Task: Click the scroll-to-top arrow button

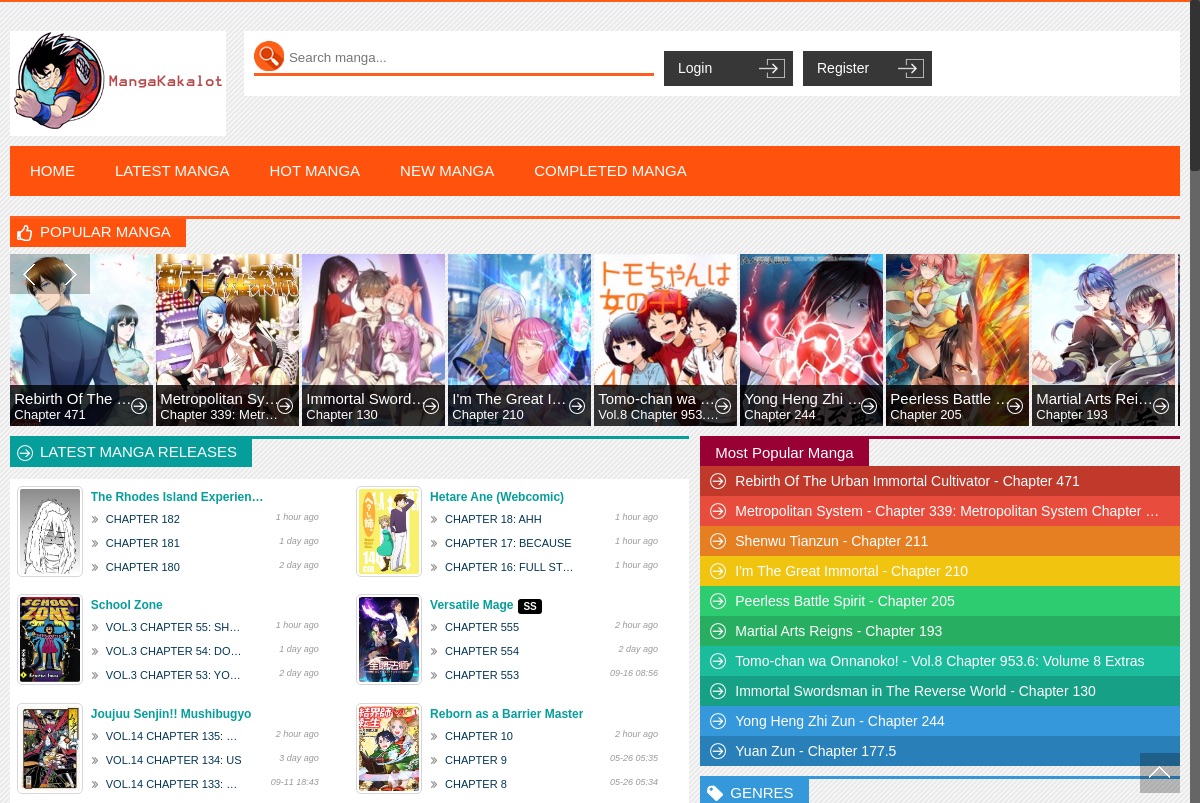Action: [1160, 773]
